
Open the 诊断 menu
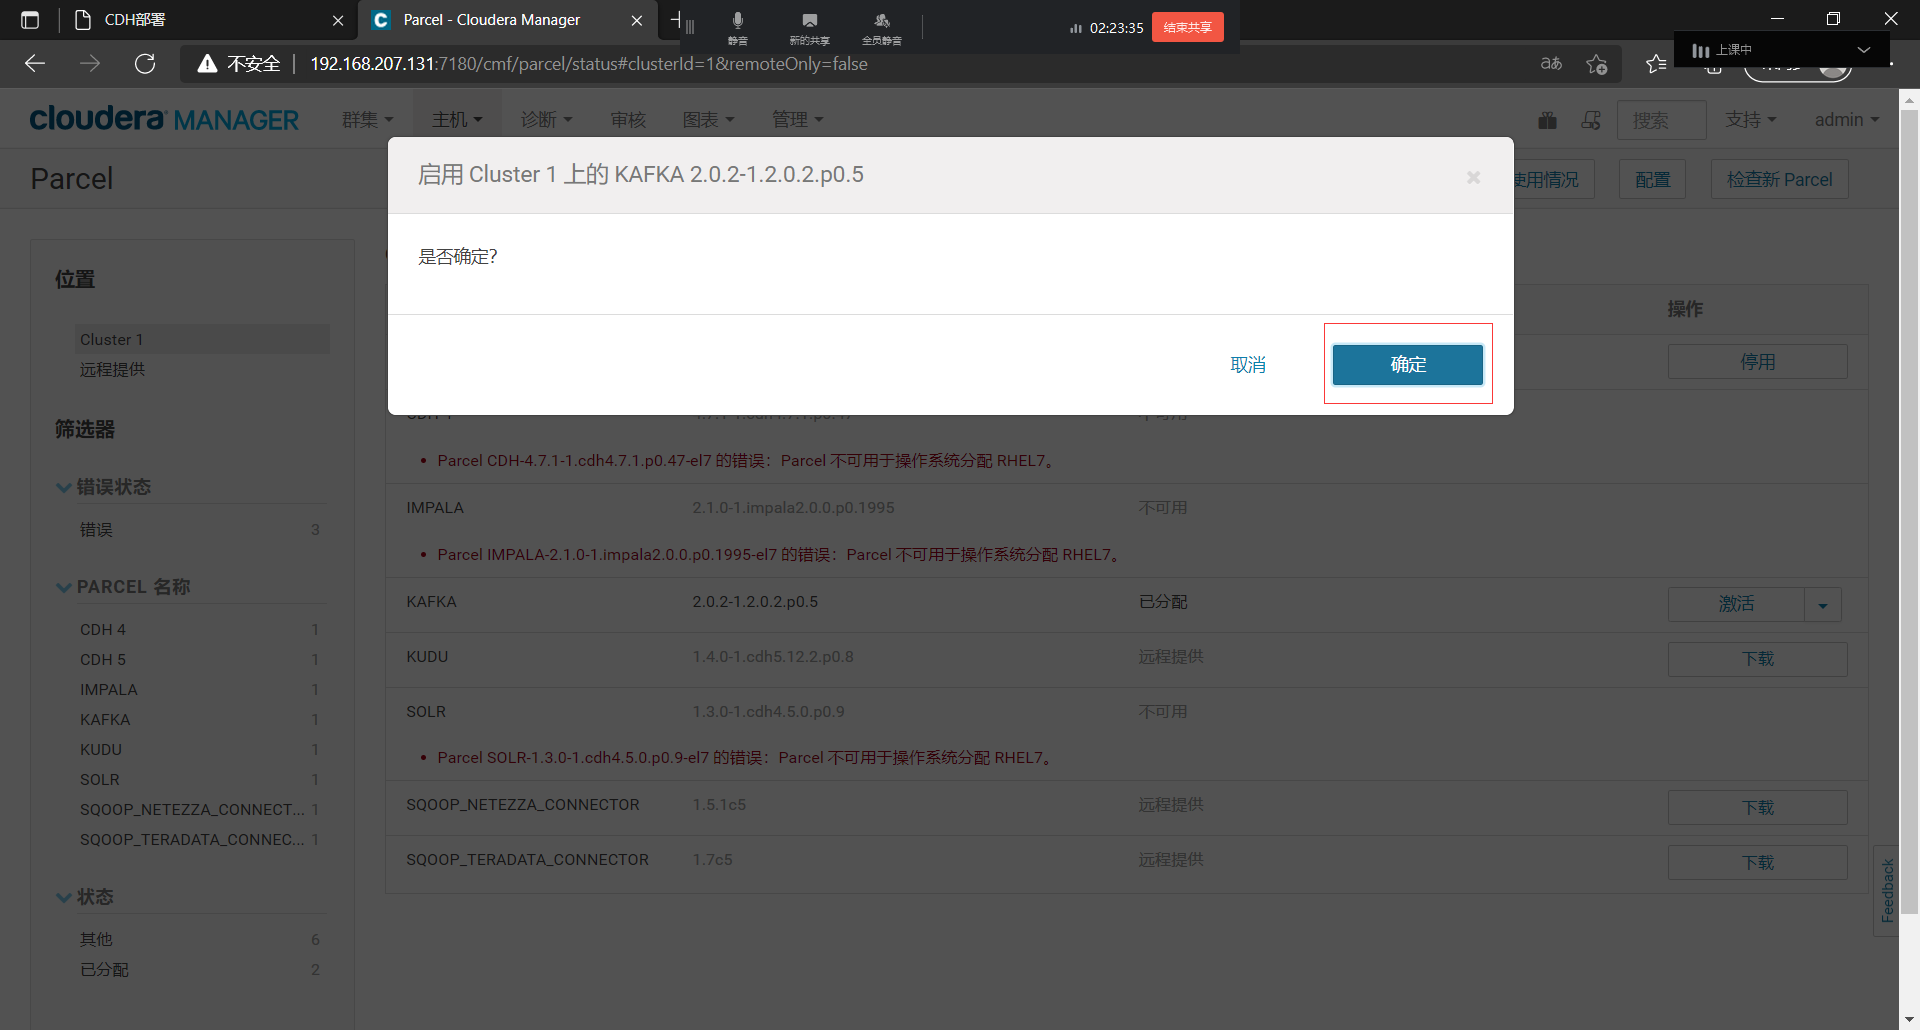coord(546,120)
